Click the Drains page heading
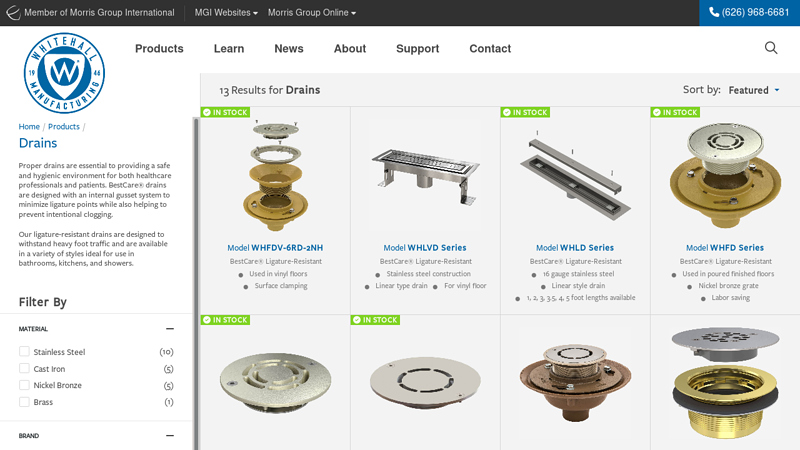The height and width of the screenshot is (450, 800). click(x=38, y=143)
